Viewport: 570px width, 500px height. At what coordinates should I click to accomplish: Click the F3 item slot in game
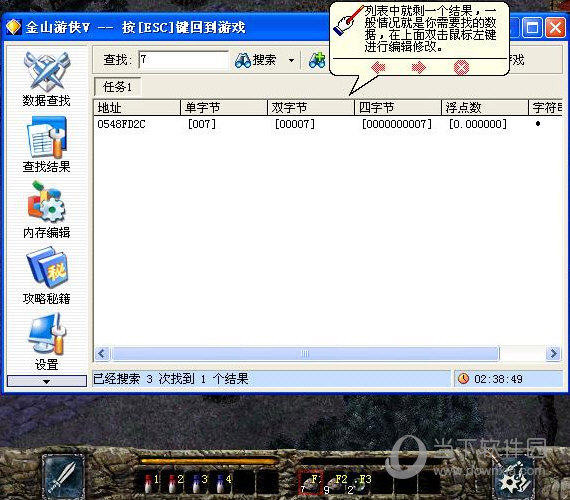click(359, 483)
